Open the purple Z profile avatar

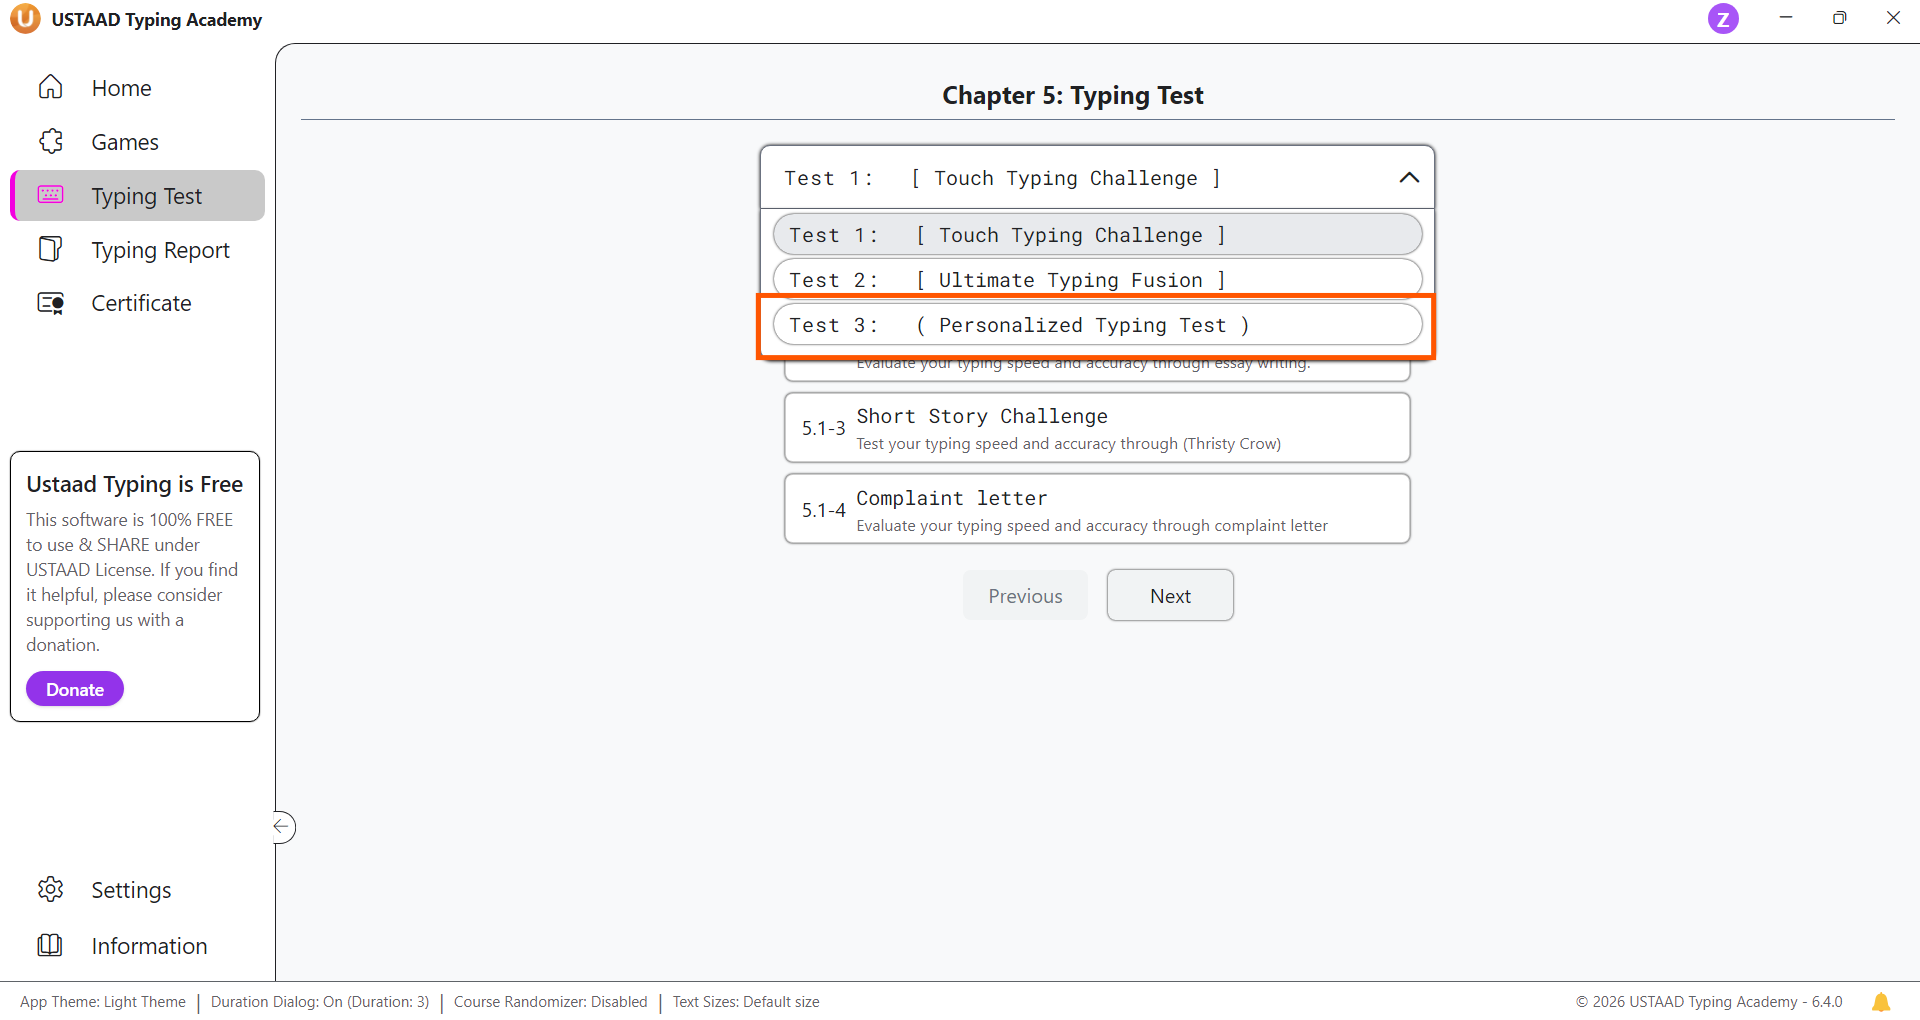pos(1722,19)
